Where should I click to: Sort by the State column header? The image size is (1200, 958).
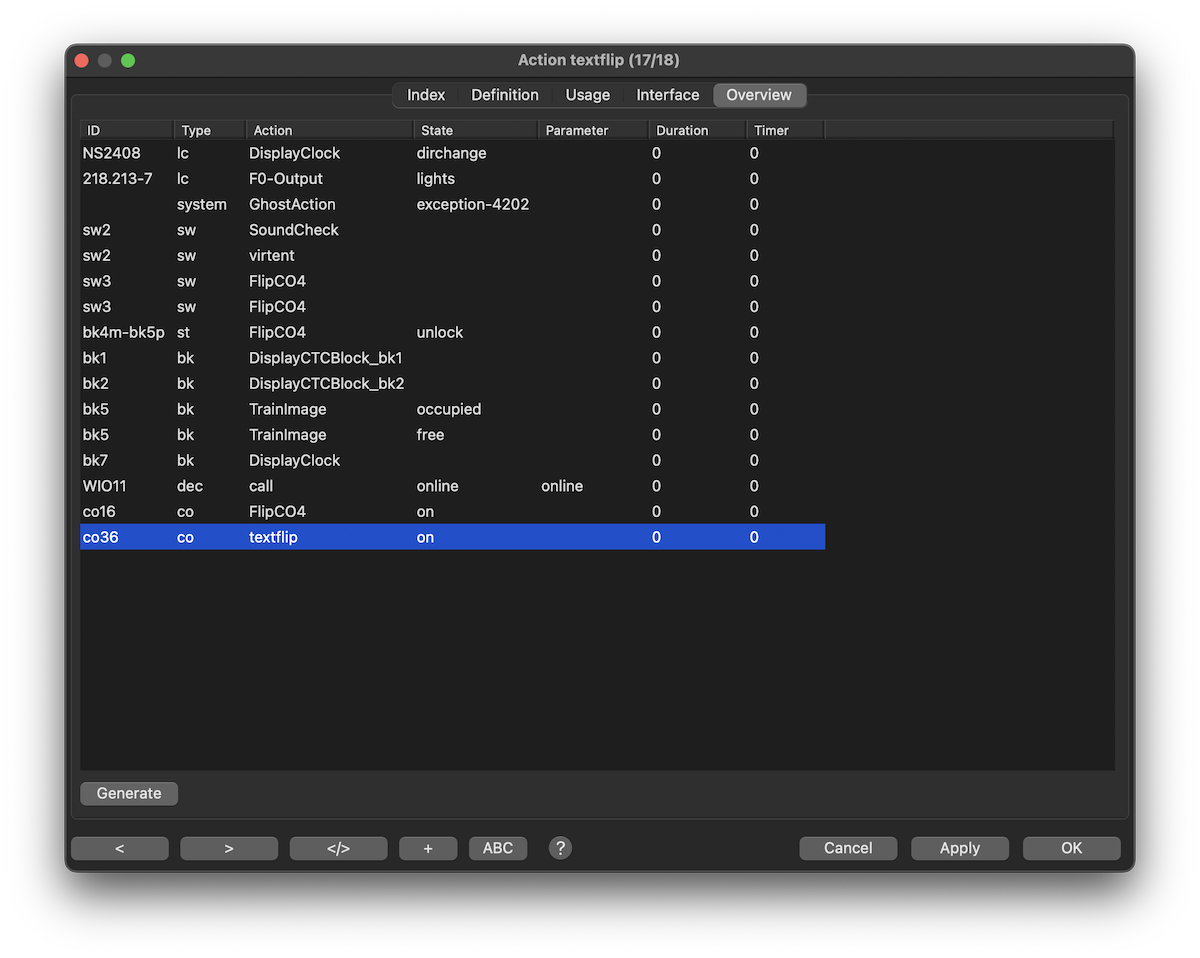(x=475, y=130)
